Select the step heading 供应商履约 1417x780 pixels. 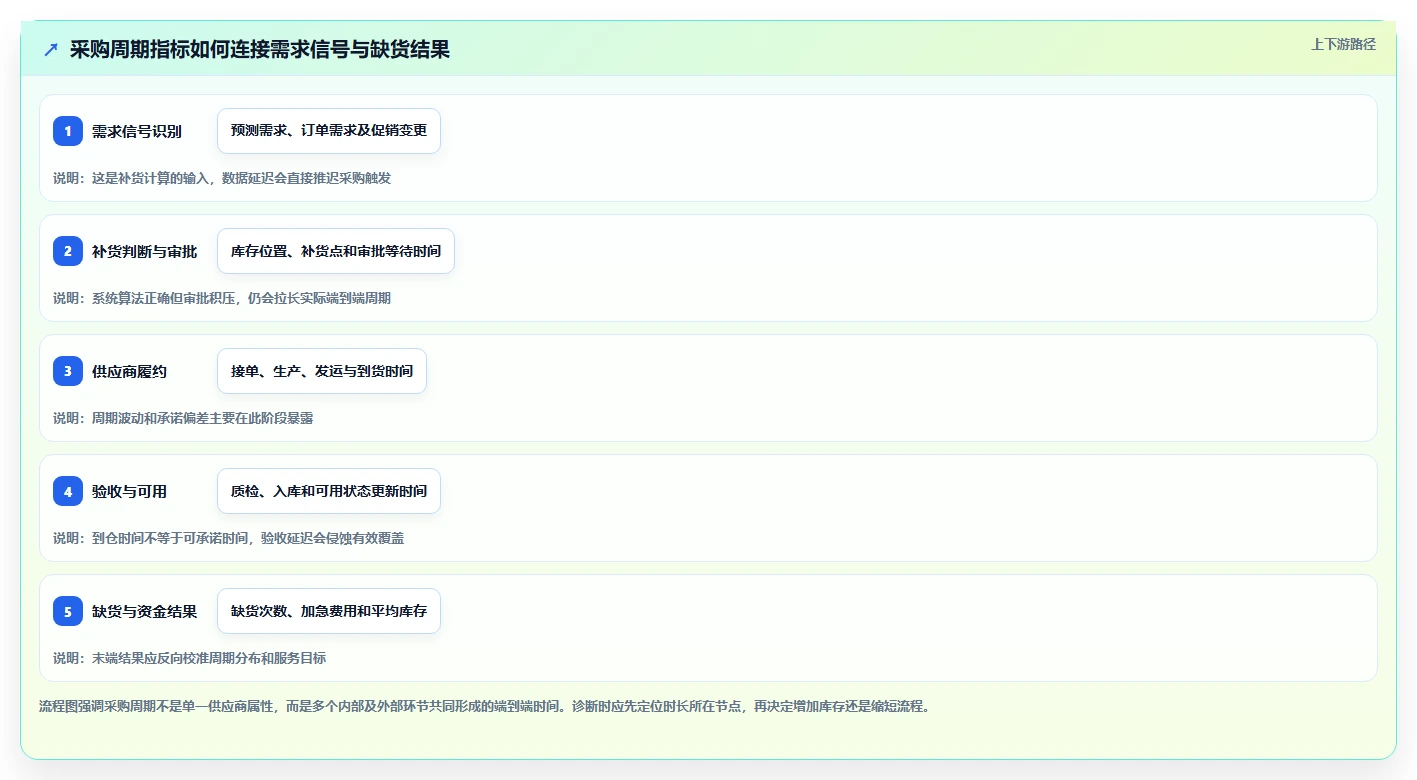point(130,371)
